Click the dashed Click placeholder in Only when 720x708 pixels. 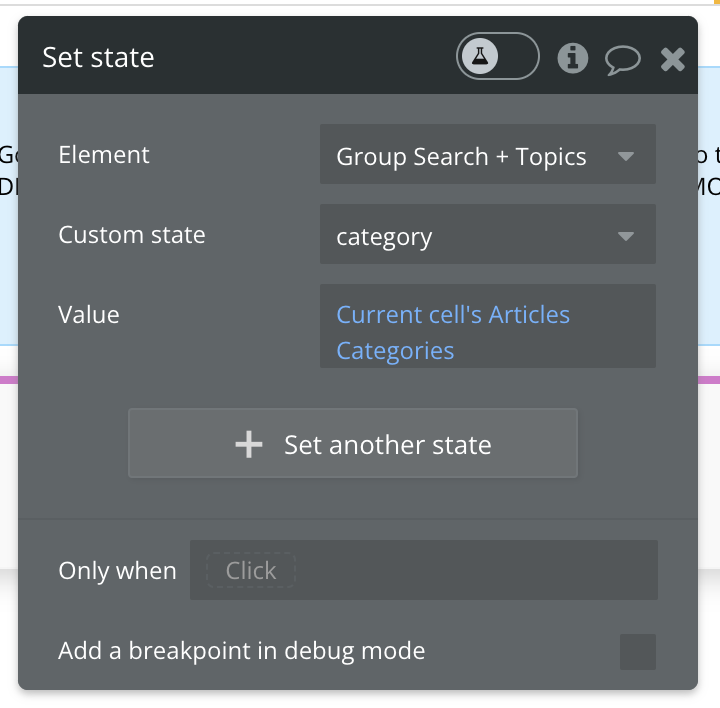tap(250, 571)
